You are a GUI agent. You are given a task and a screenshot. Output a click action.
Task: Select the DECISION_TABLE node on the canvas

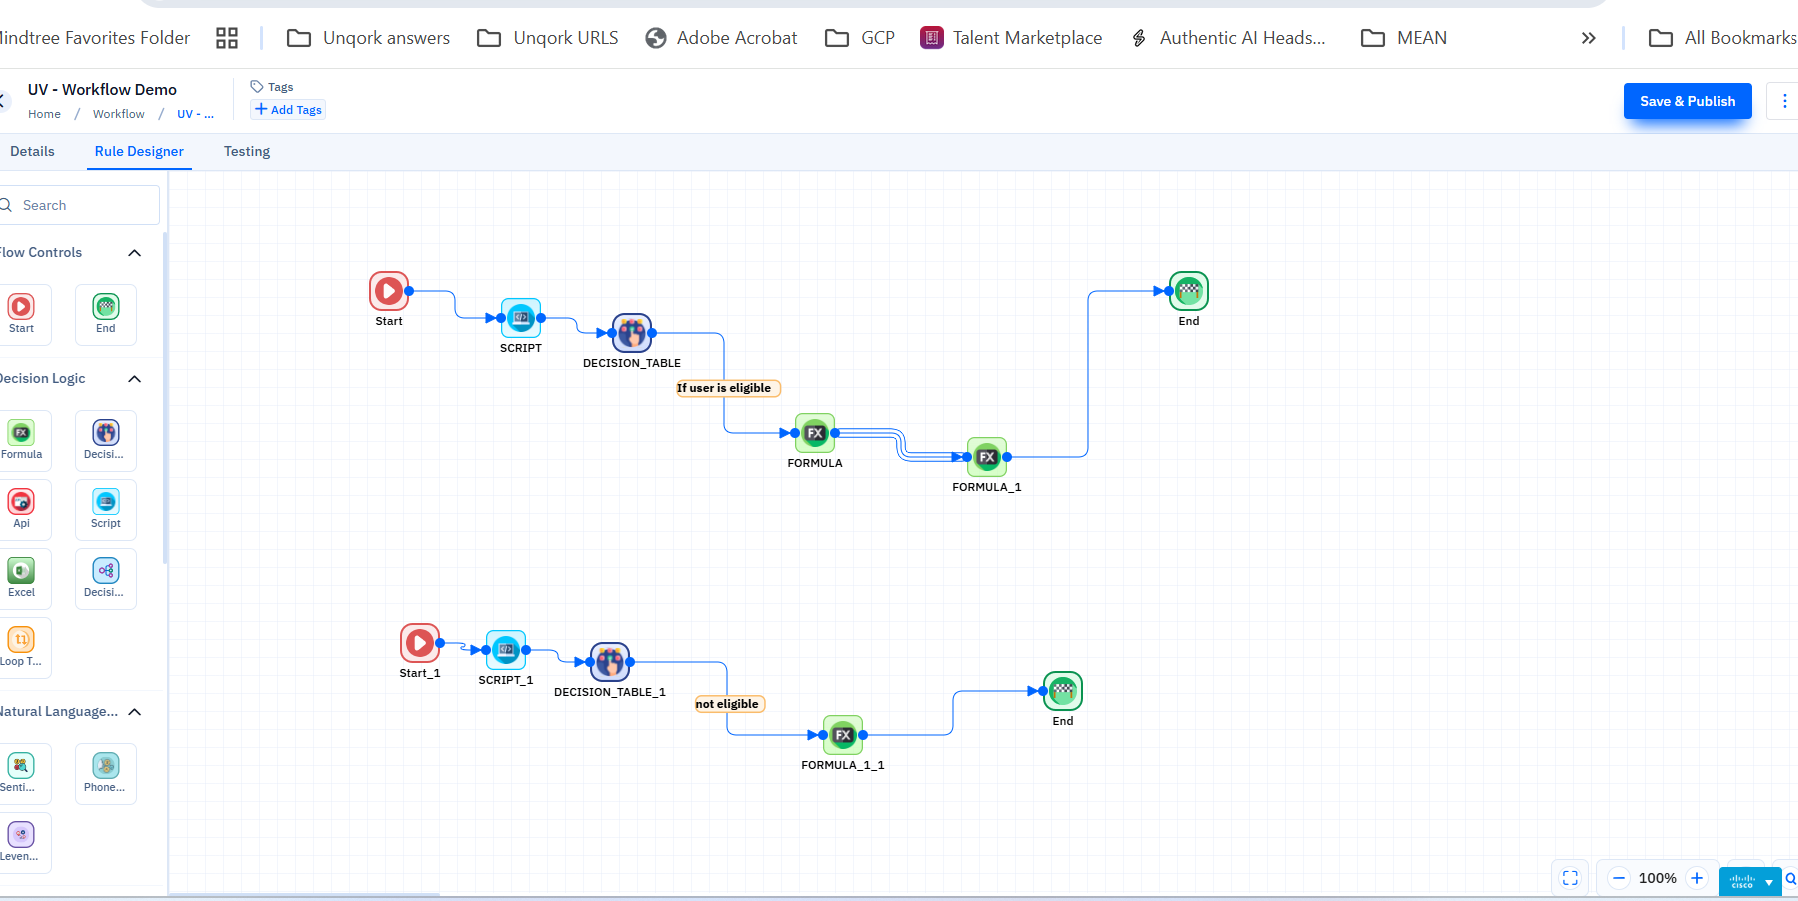632,333
